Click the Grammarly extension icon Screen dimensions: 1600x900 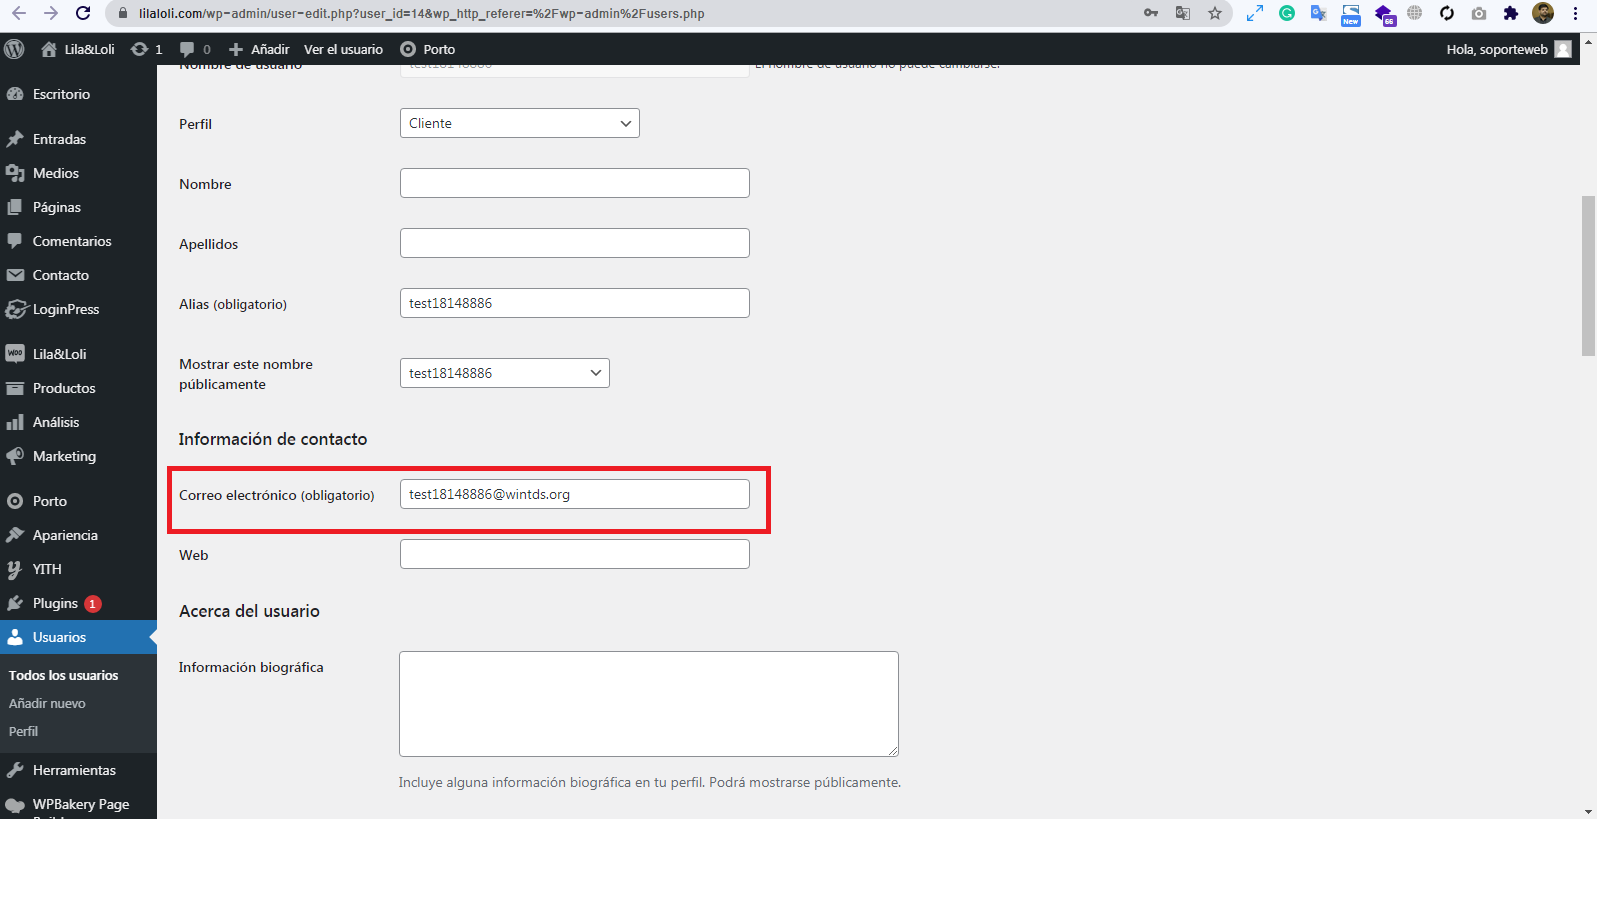tap(1287, 13)
